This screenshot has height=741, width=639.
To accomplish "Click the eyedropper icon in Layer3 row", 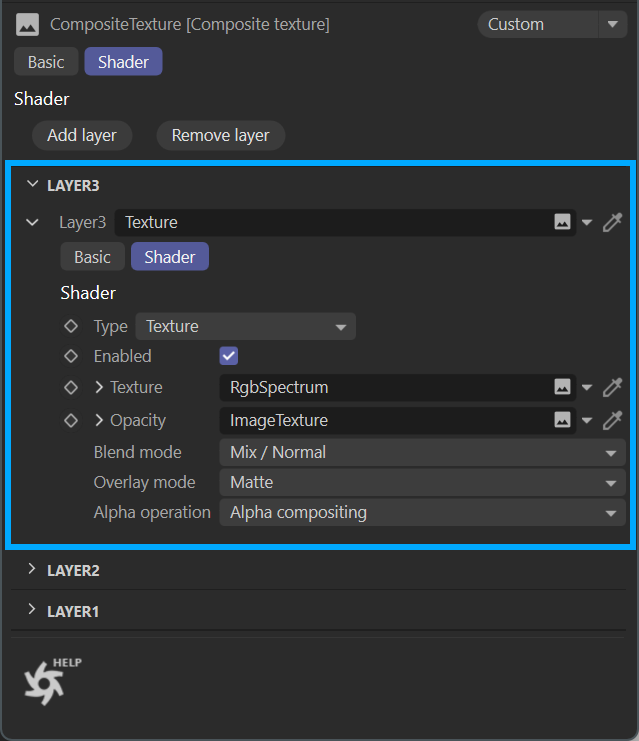I will [612, 222].
